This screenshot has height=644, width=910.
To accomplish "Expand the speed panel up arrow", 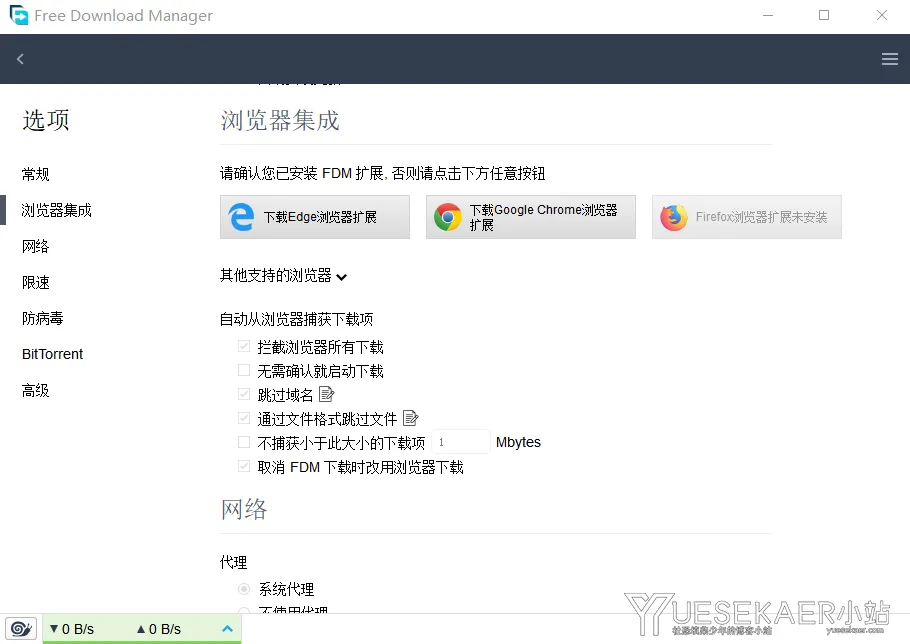I will pos(228,629).
